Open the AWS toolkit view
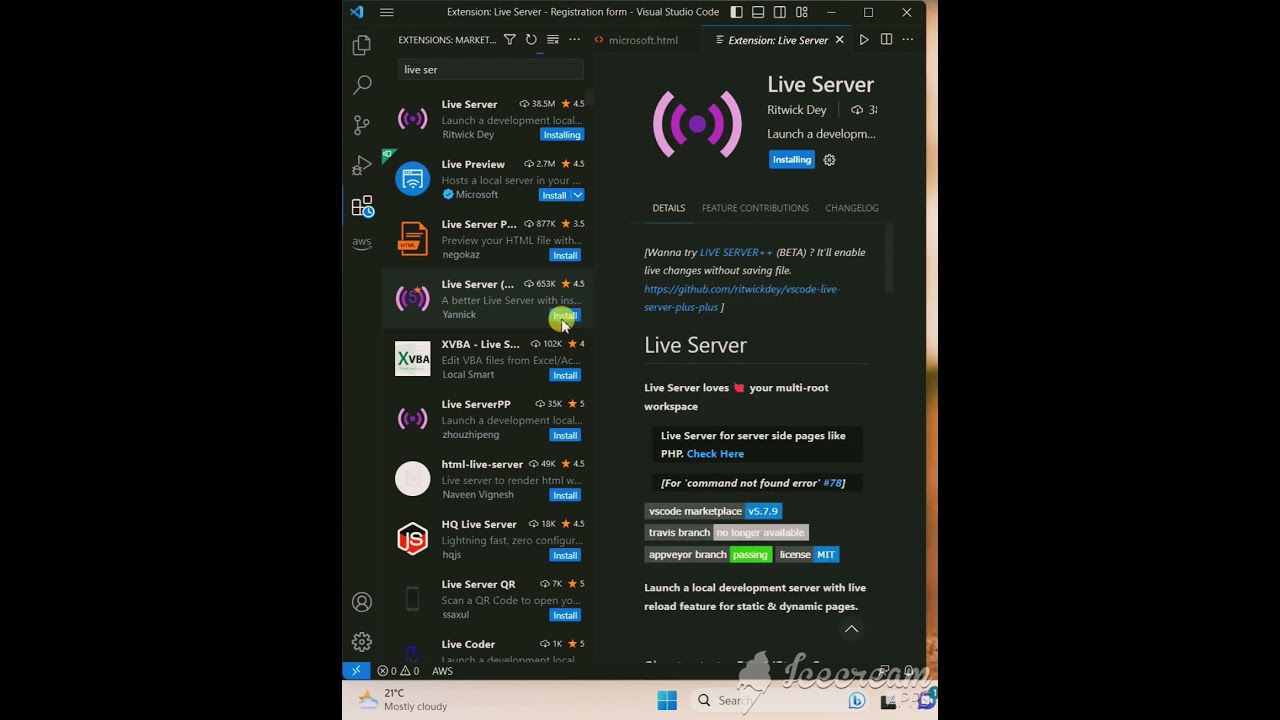The image size is (1280, 720). 362,243
